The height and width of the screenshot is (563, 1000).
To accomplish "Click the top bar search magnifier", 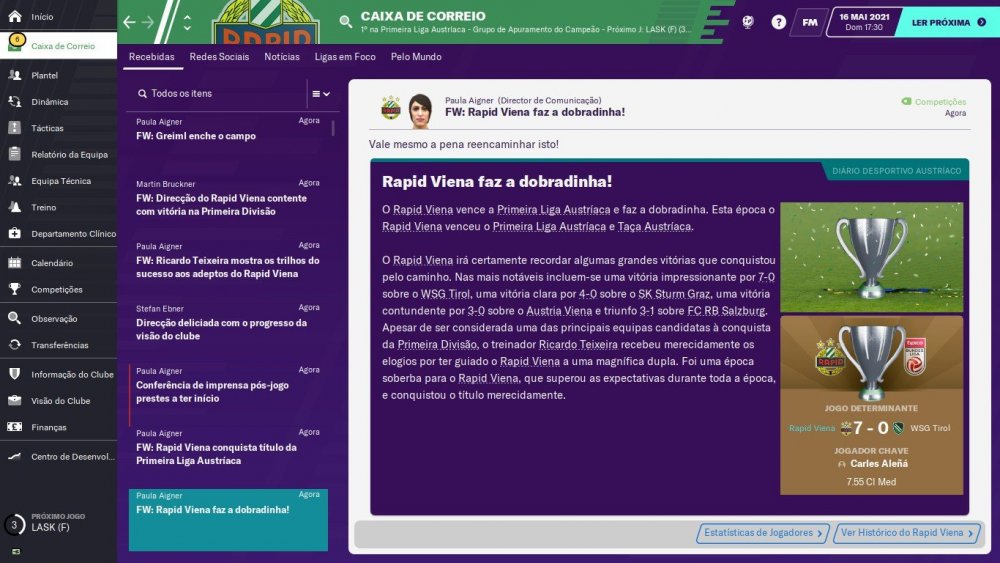I will pyautogui.click(x=345, y=22).
